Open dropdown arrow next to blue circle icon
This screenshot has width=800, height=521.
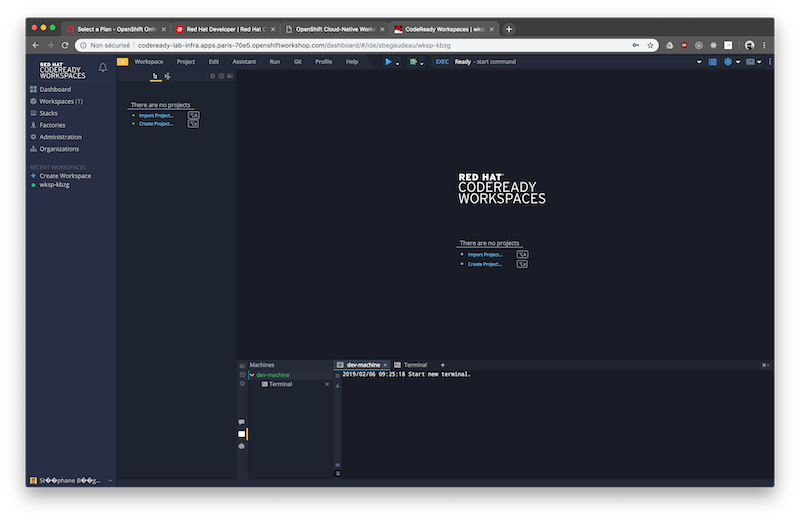738,62
